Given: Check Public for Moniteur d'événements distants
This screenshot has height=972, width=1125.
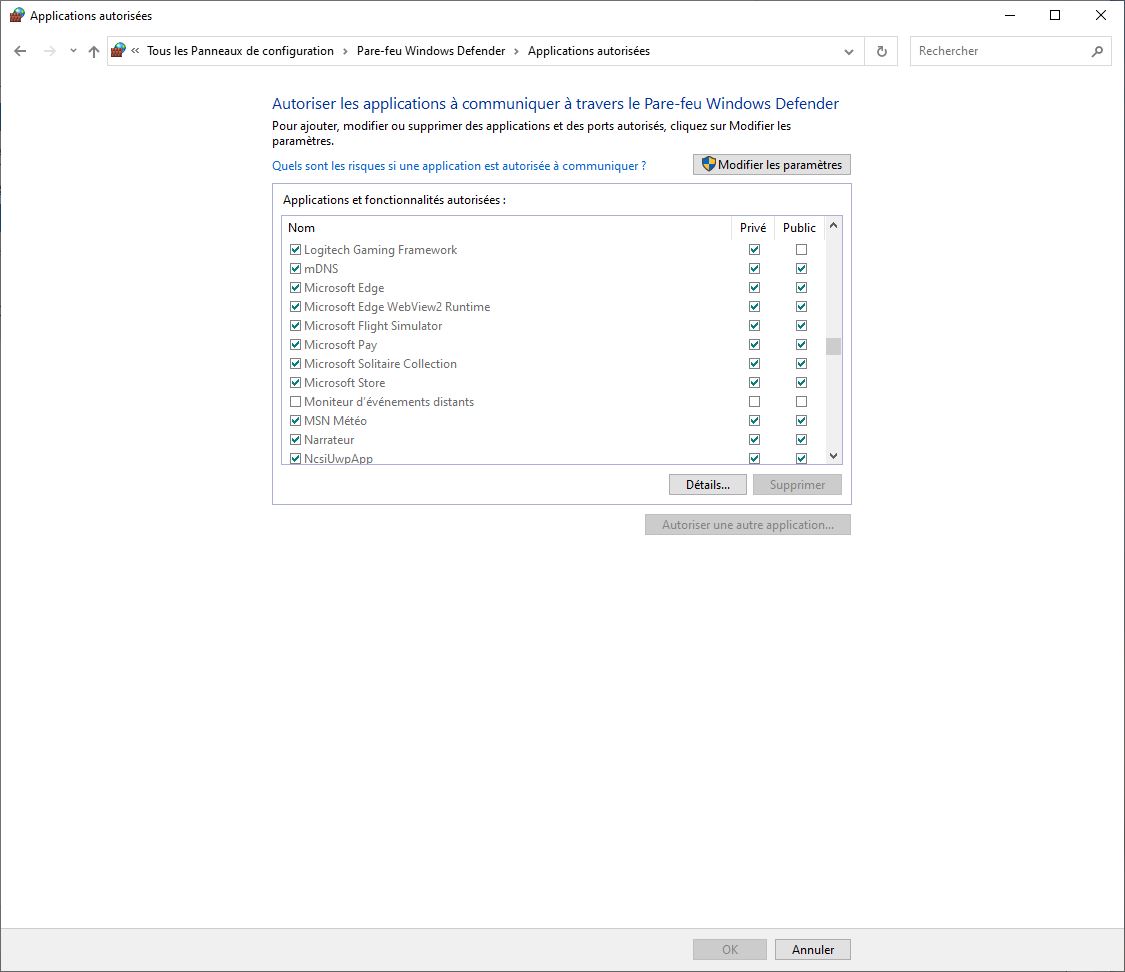Looking at the screenshot, I should pos(801,402).
